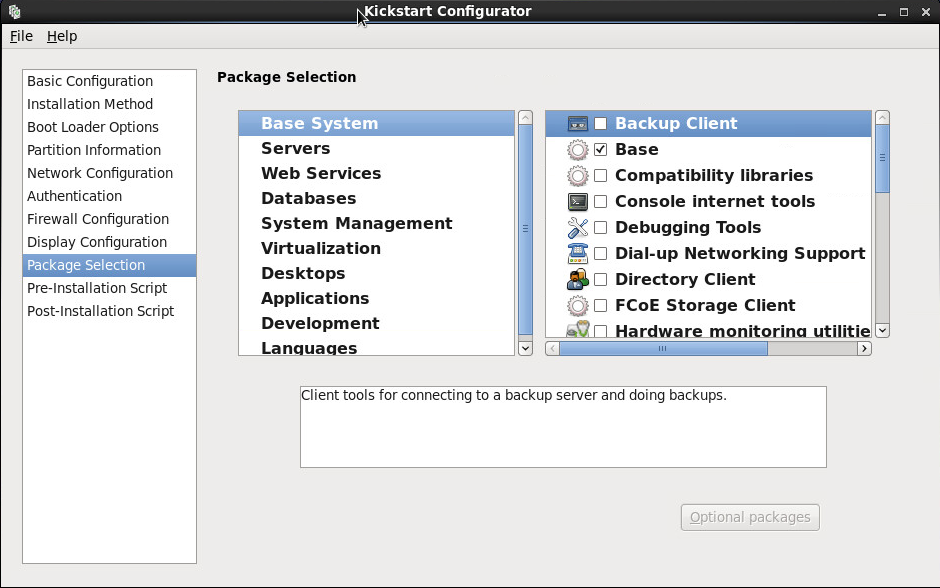Image resolution: width=940 pixels, height=588 pixels.
Task: Click category list scroll-down arrow
Action: 525,348
